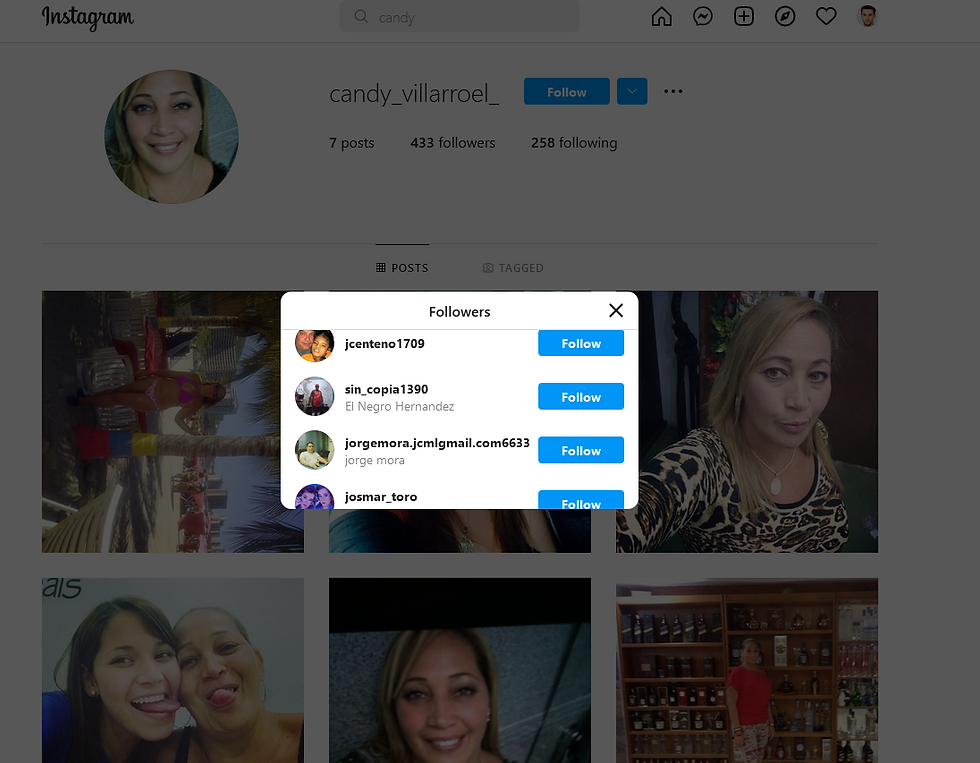Open the 433 followers list
Image resolution: width=980 pixels, height=763 pixels.
coord(452,143)
